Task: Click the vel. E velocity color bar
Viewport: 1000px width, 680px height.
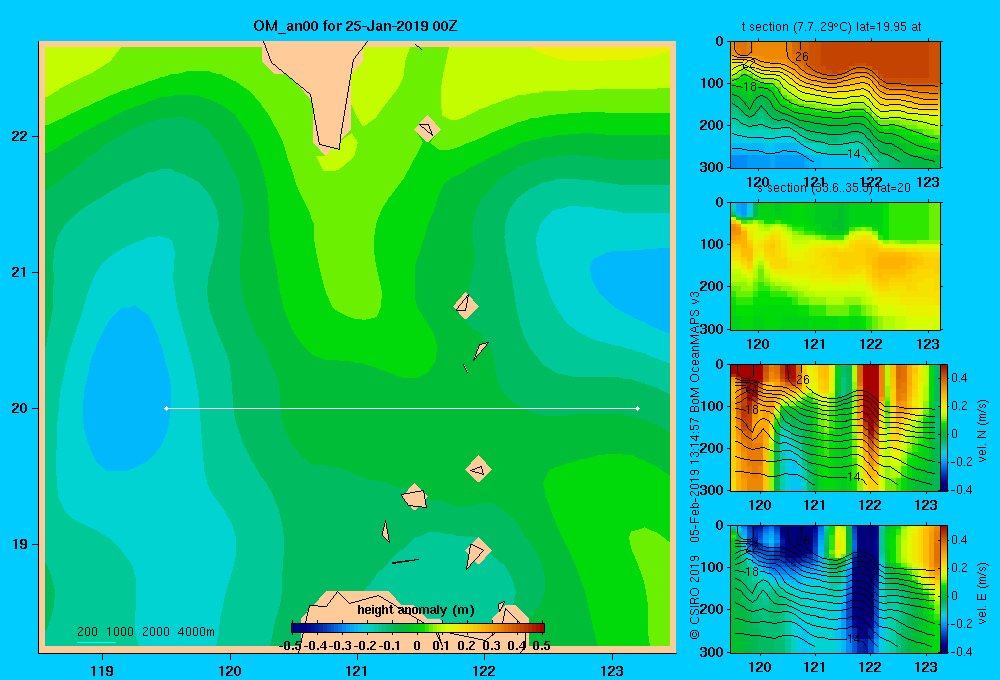Action: pyautogui.click(x=944, y=589)
